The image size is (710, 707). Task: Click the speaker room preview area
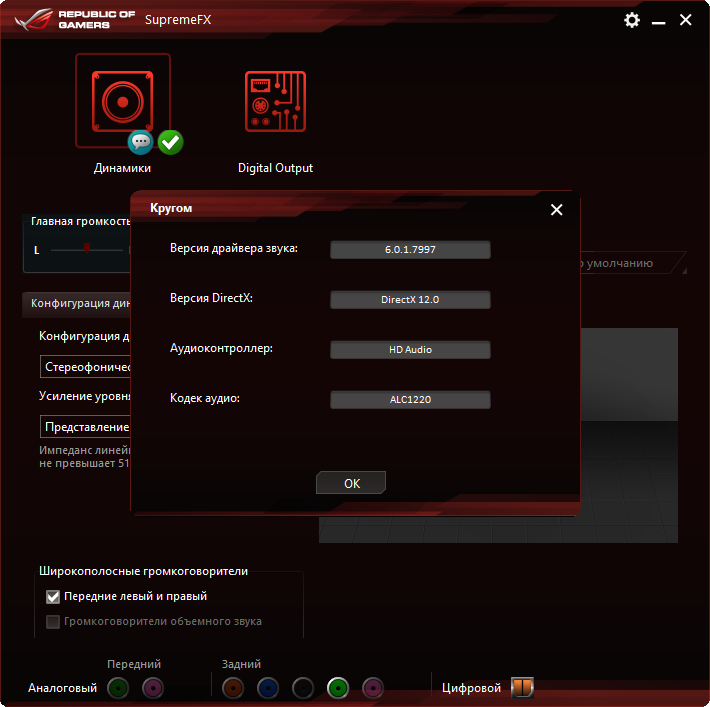pos(629,435)
